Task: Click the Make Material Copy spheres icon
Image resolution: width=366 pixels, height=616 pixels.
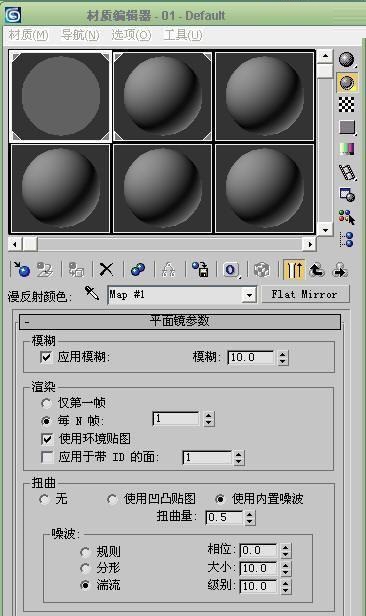Action: (x=138, y=270)
